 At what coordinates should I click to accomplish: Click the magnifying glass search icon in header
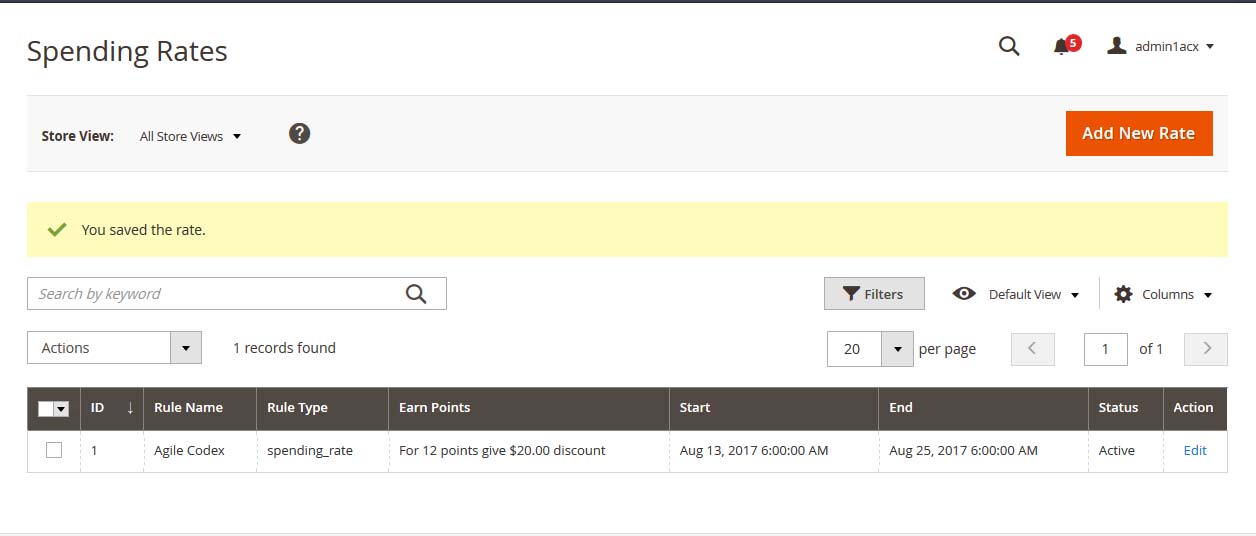click(1009, 46)
